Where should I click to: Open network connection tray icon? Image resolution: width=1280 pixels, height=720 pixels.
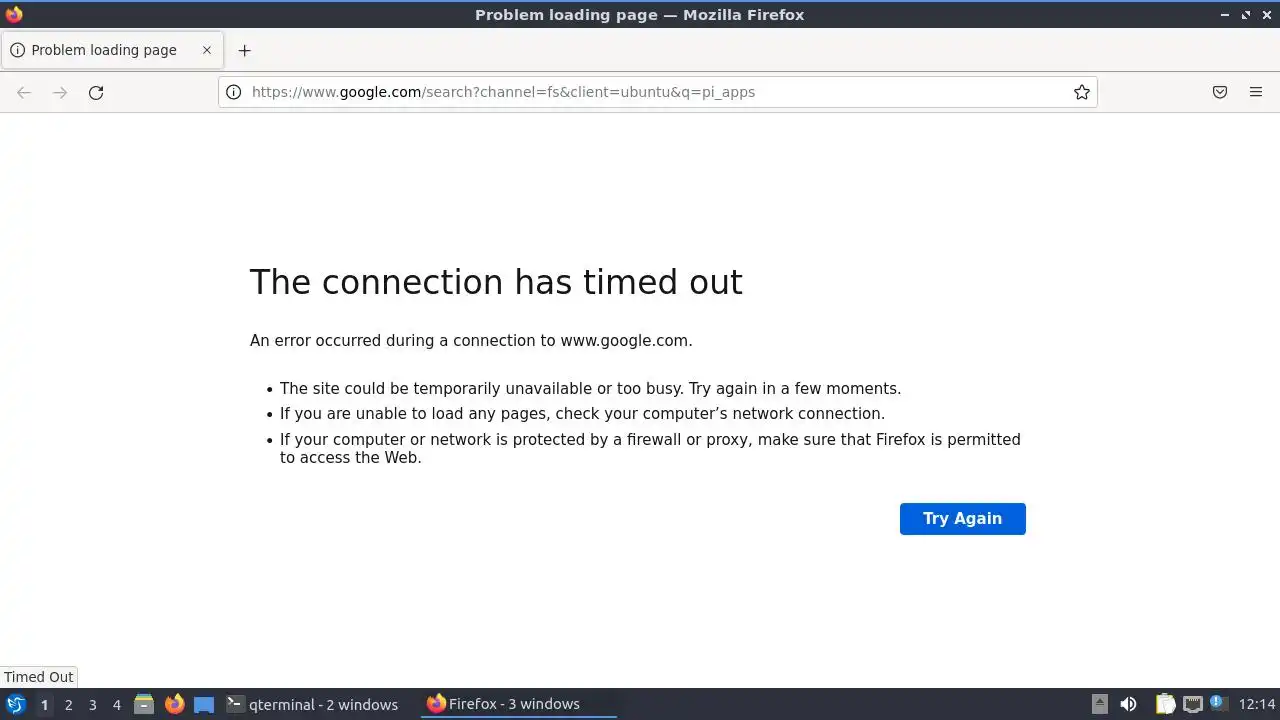[1192, 704]
